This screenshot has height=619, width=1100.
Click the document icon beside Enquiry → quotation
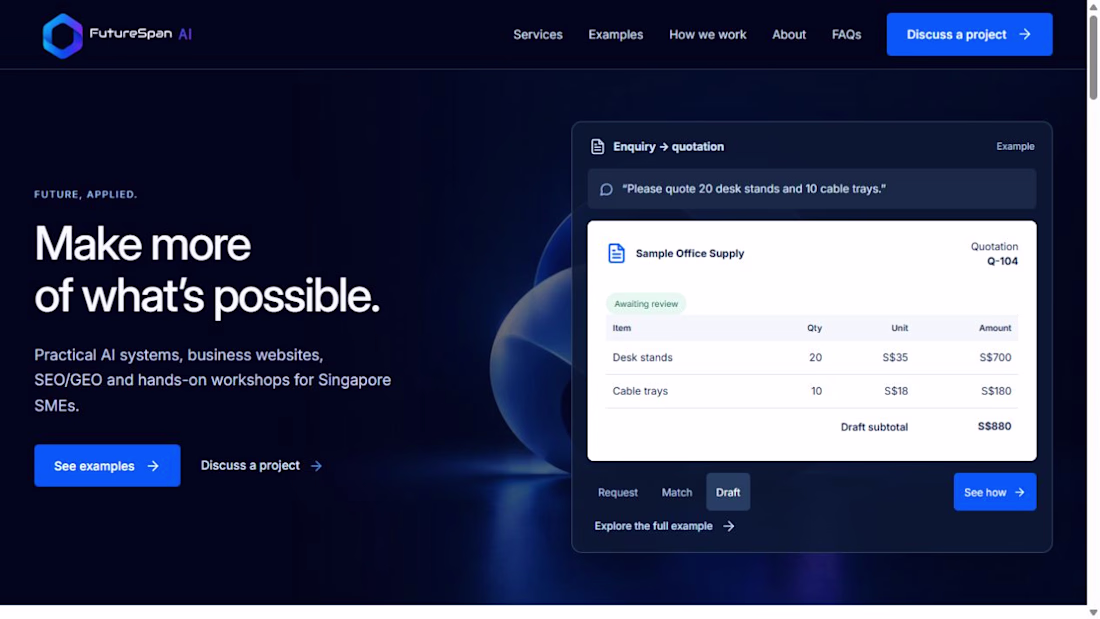pyautogui.click(x=598, y=147)
